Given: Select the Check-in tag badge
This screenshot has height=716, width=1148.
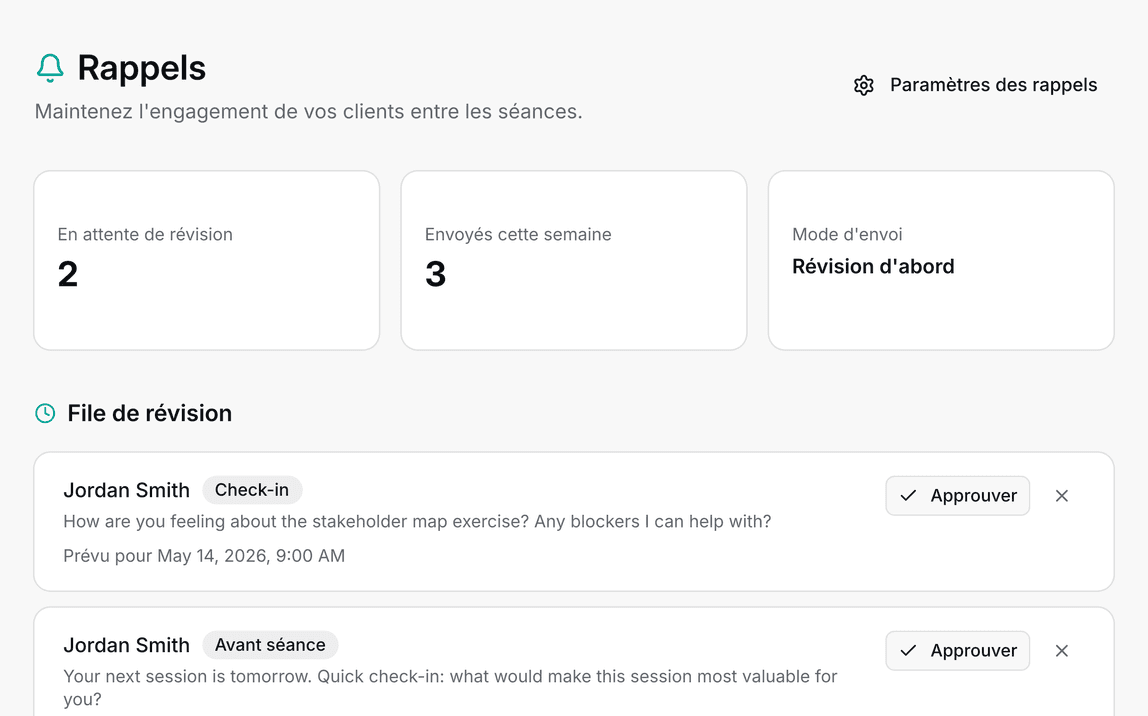Looking at the screenshot, I should [252, 490].
